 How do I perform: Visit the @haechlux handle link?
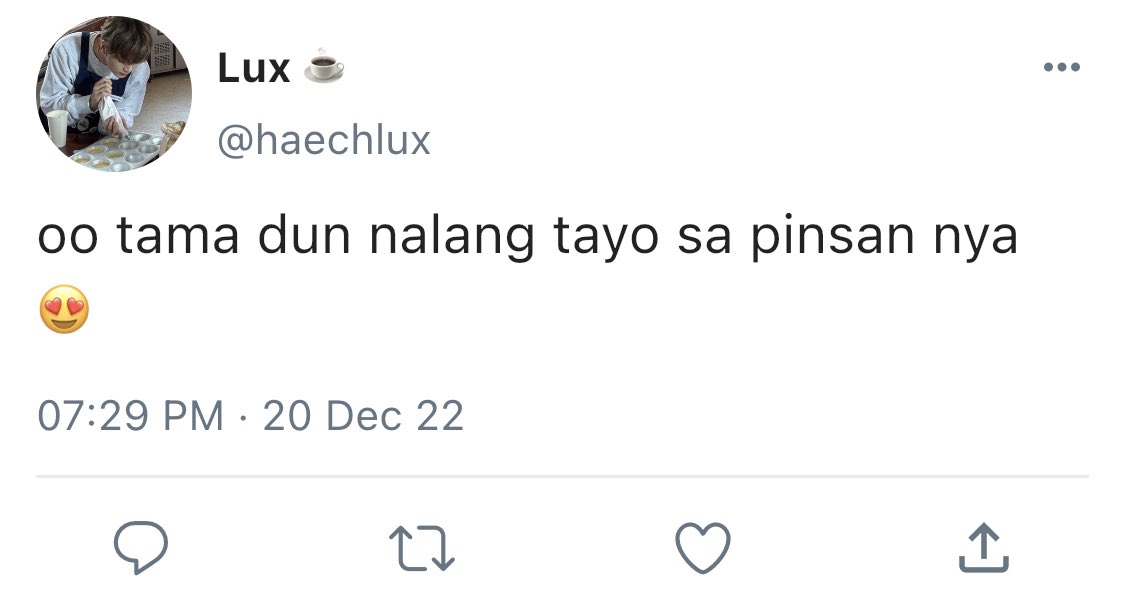pyautogui.click(x=324, y=139)
